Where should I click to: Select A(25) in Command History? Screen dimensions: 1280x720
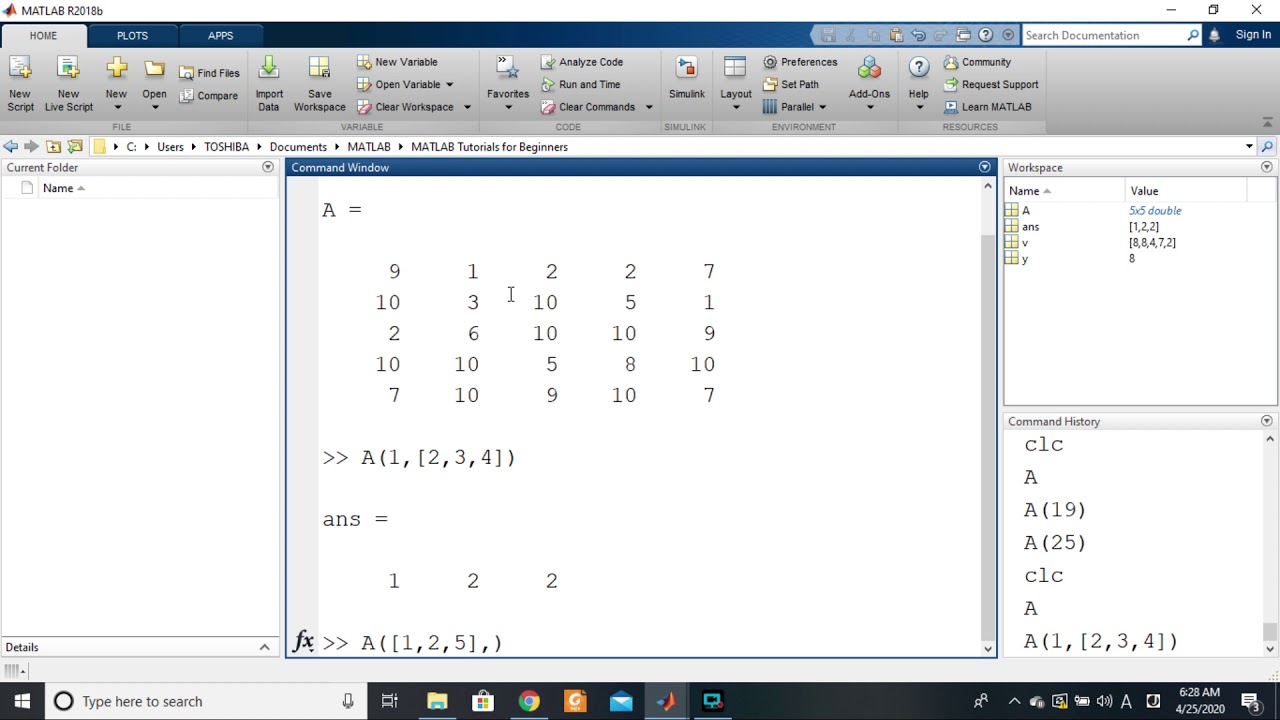click(x=1055, y=543)
